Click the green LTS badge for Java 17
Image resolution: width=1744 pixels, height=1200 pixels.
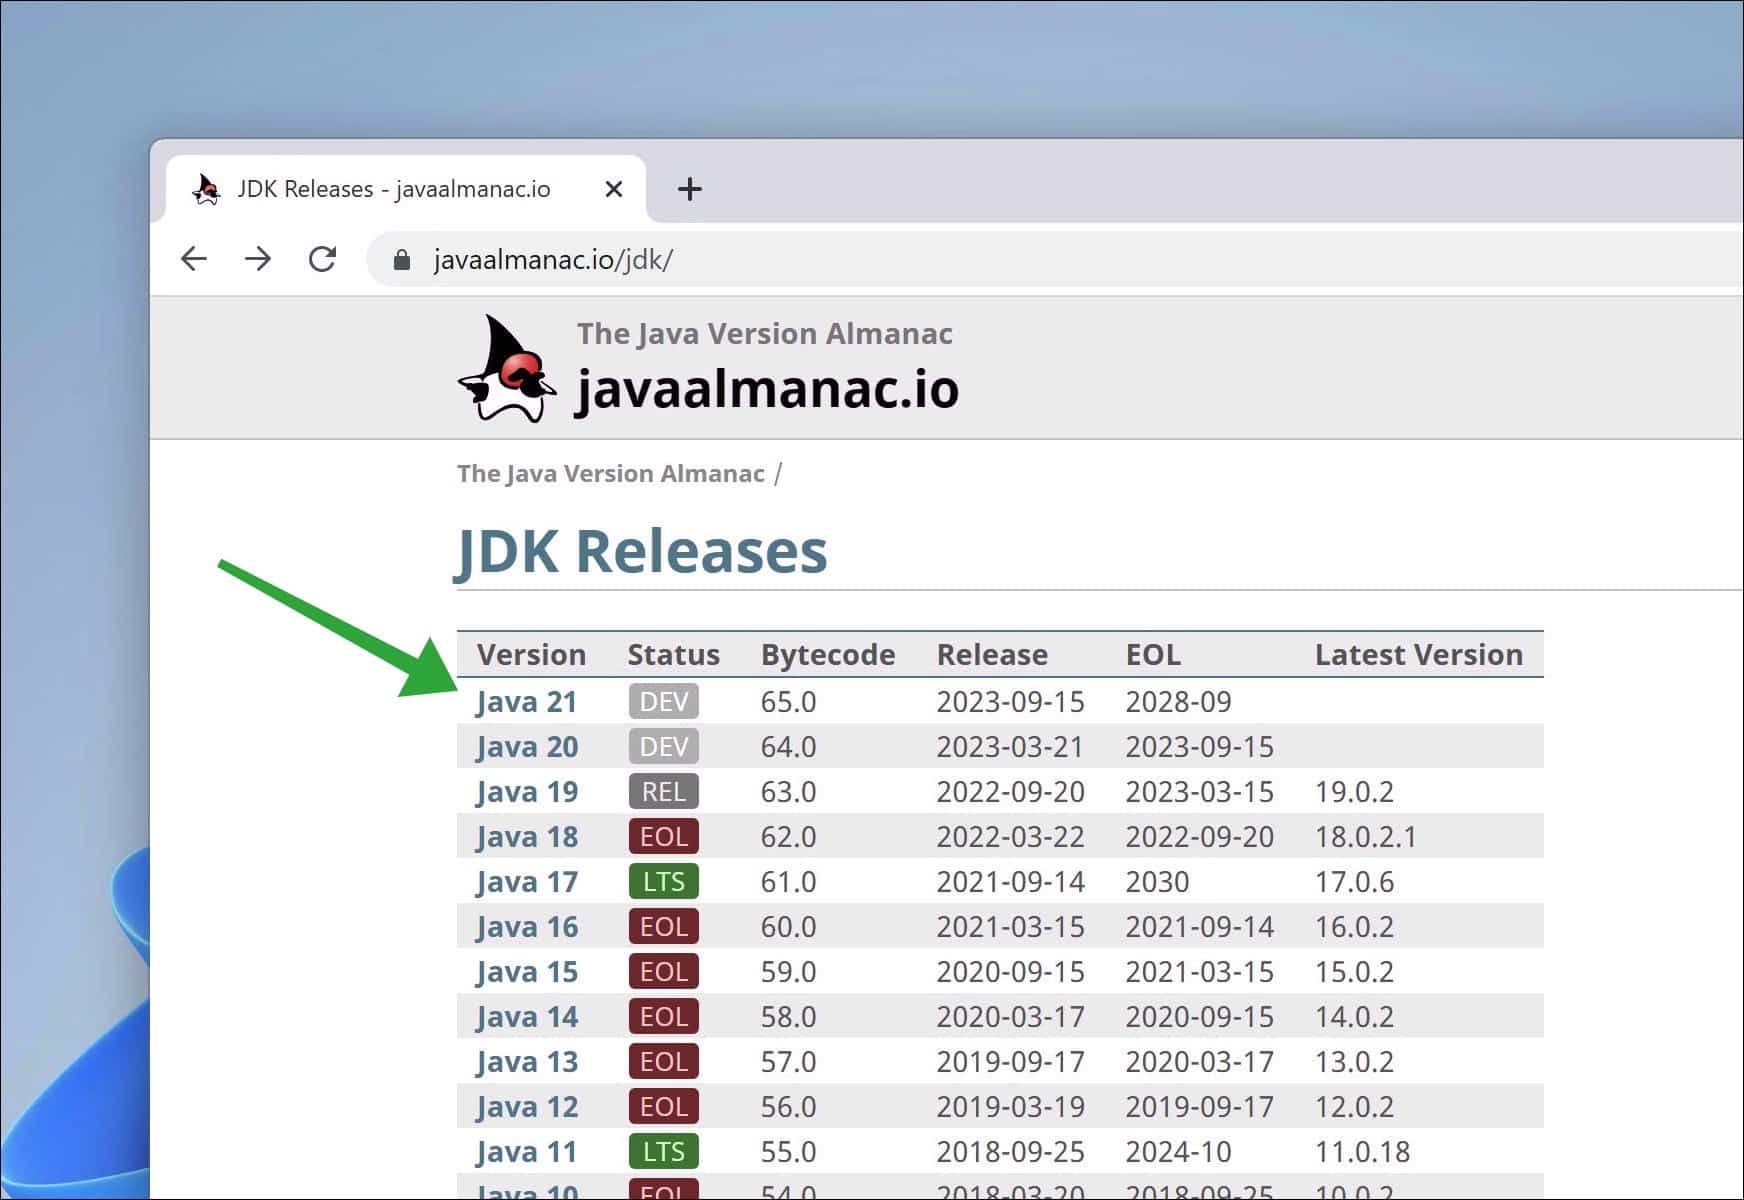(663, 882)
